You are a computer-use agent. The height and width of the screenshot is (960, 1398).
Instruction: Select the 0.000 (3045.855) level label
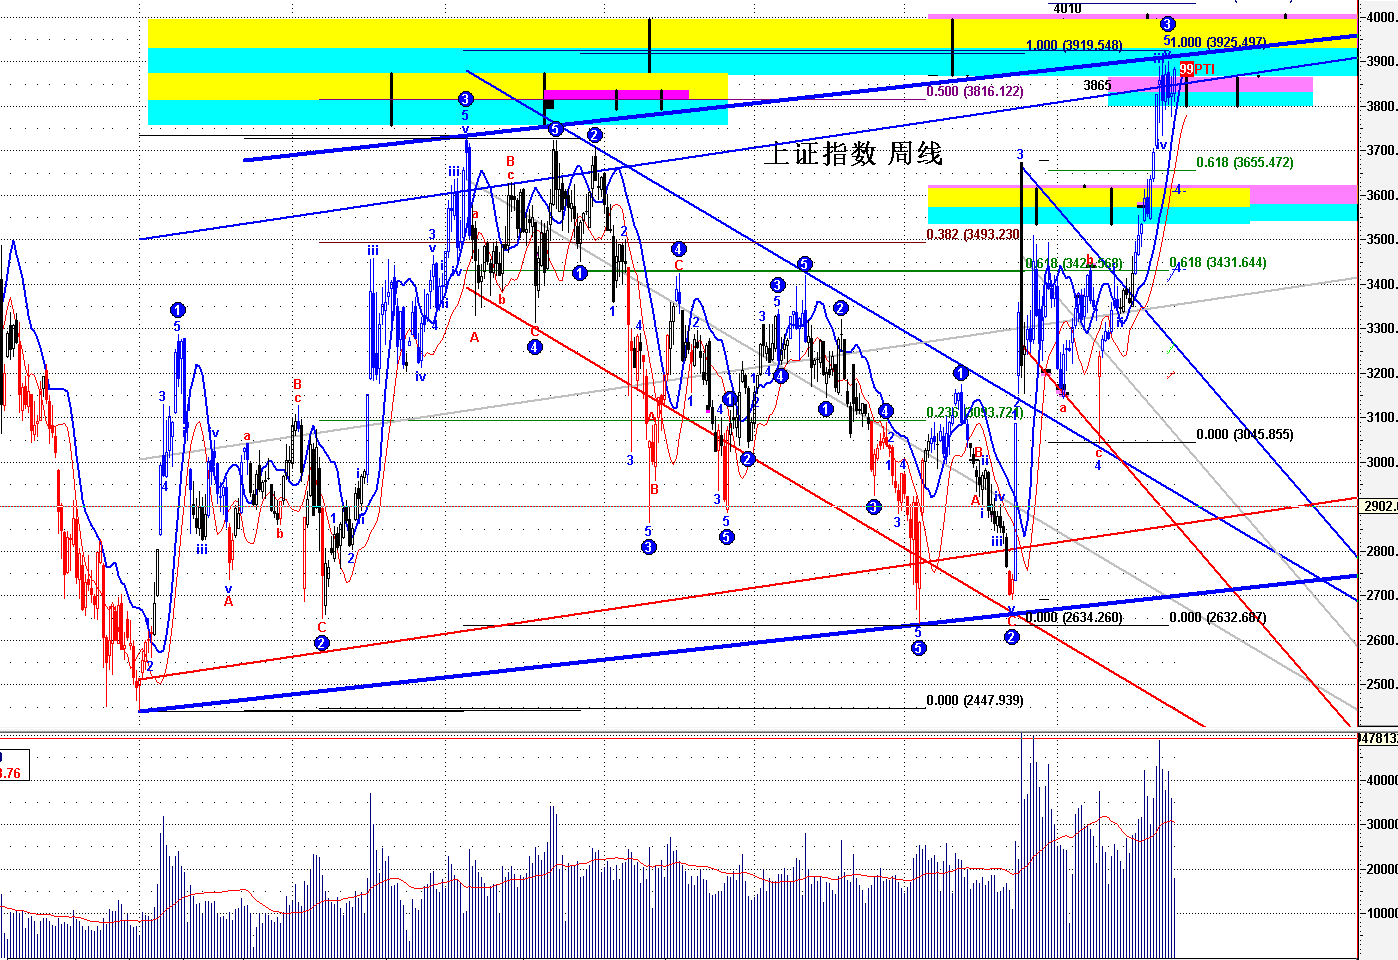point(1245,435)
